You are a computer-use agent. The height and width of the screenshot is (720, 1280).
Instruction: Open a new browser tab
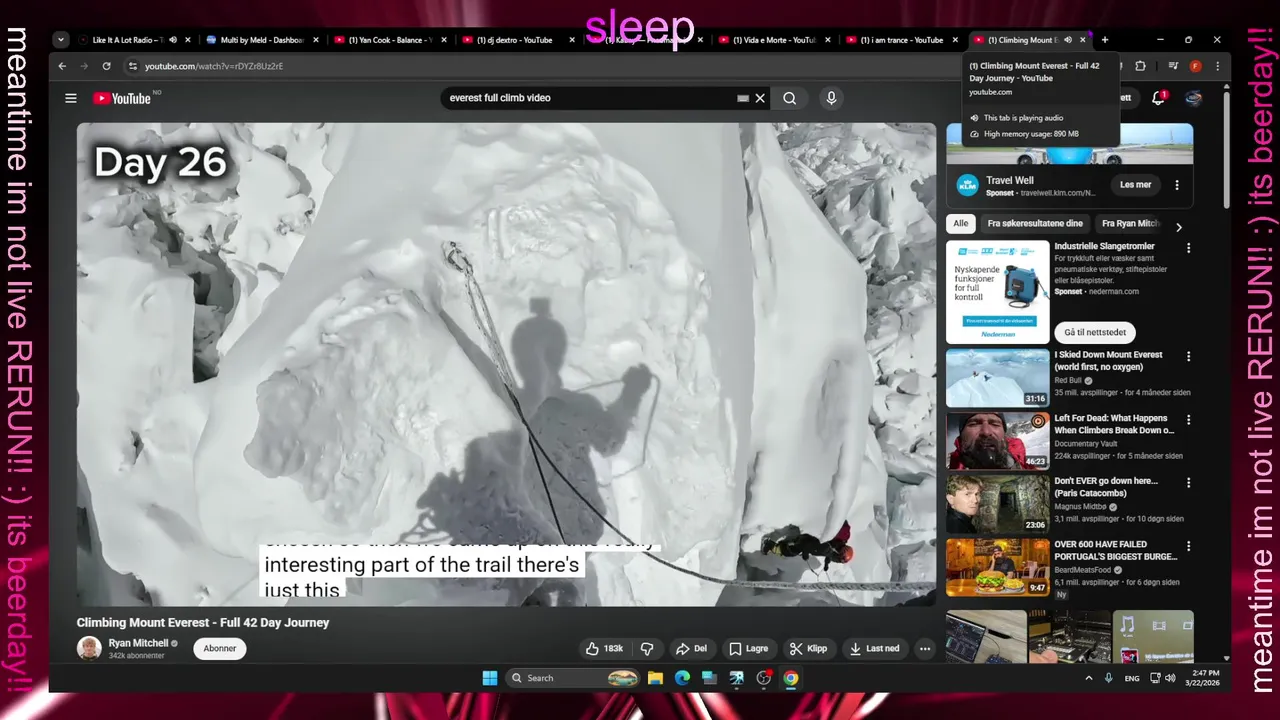tap(1104, 40)
